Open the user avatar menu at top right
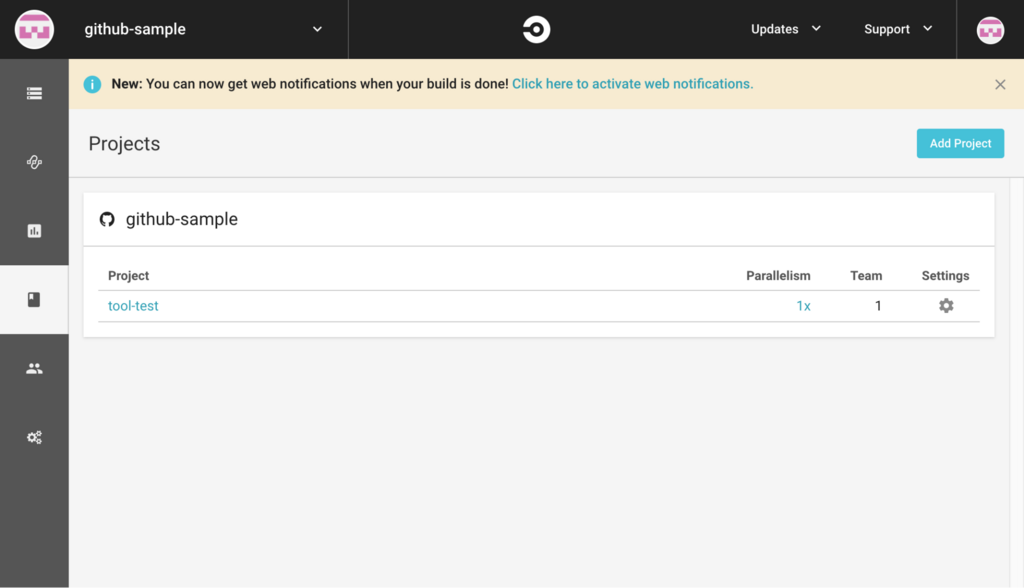This screenshot has height=588, width=1024. (x=990, y=30)
